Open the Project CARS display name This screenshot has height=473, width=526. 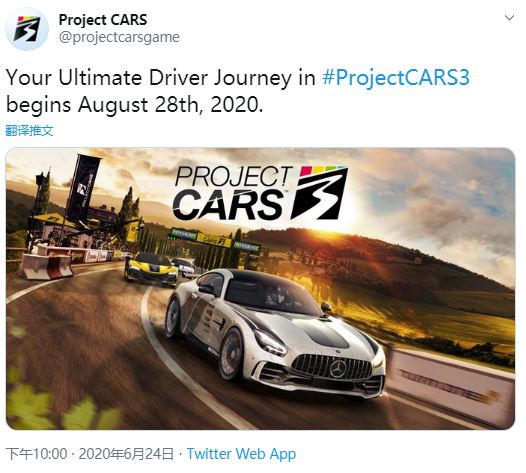pyautogui.click(x=103, y=20)
